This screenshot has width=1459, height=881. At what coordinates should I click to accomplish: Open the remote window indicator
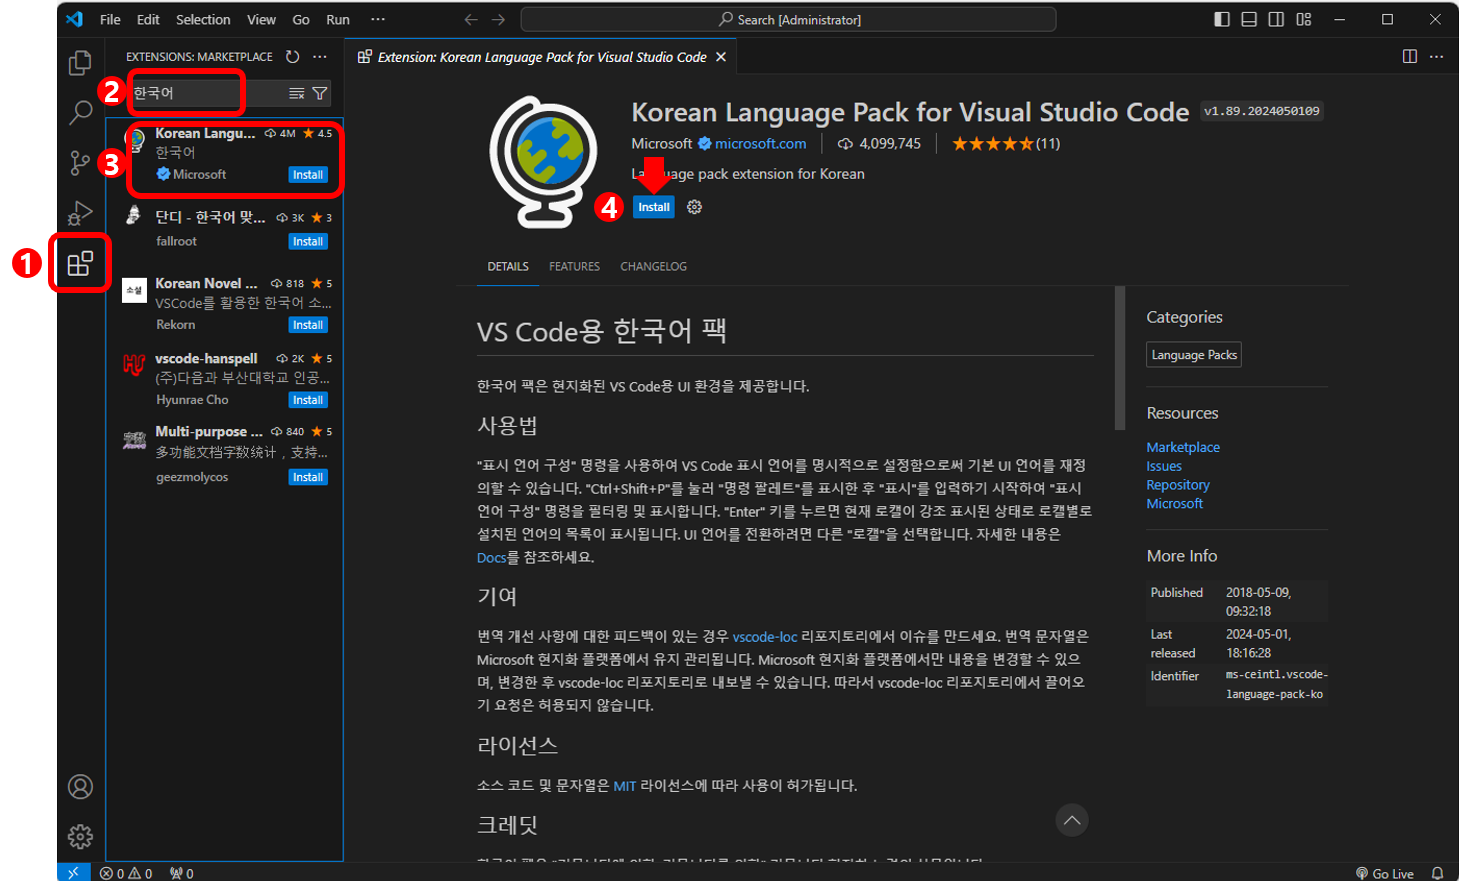(x=74, y=872)
